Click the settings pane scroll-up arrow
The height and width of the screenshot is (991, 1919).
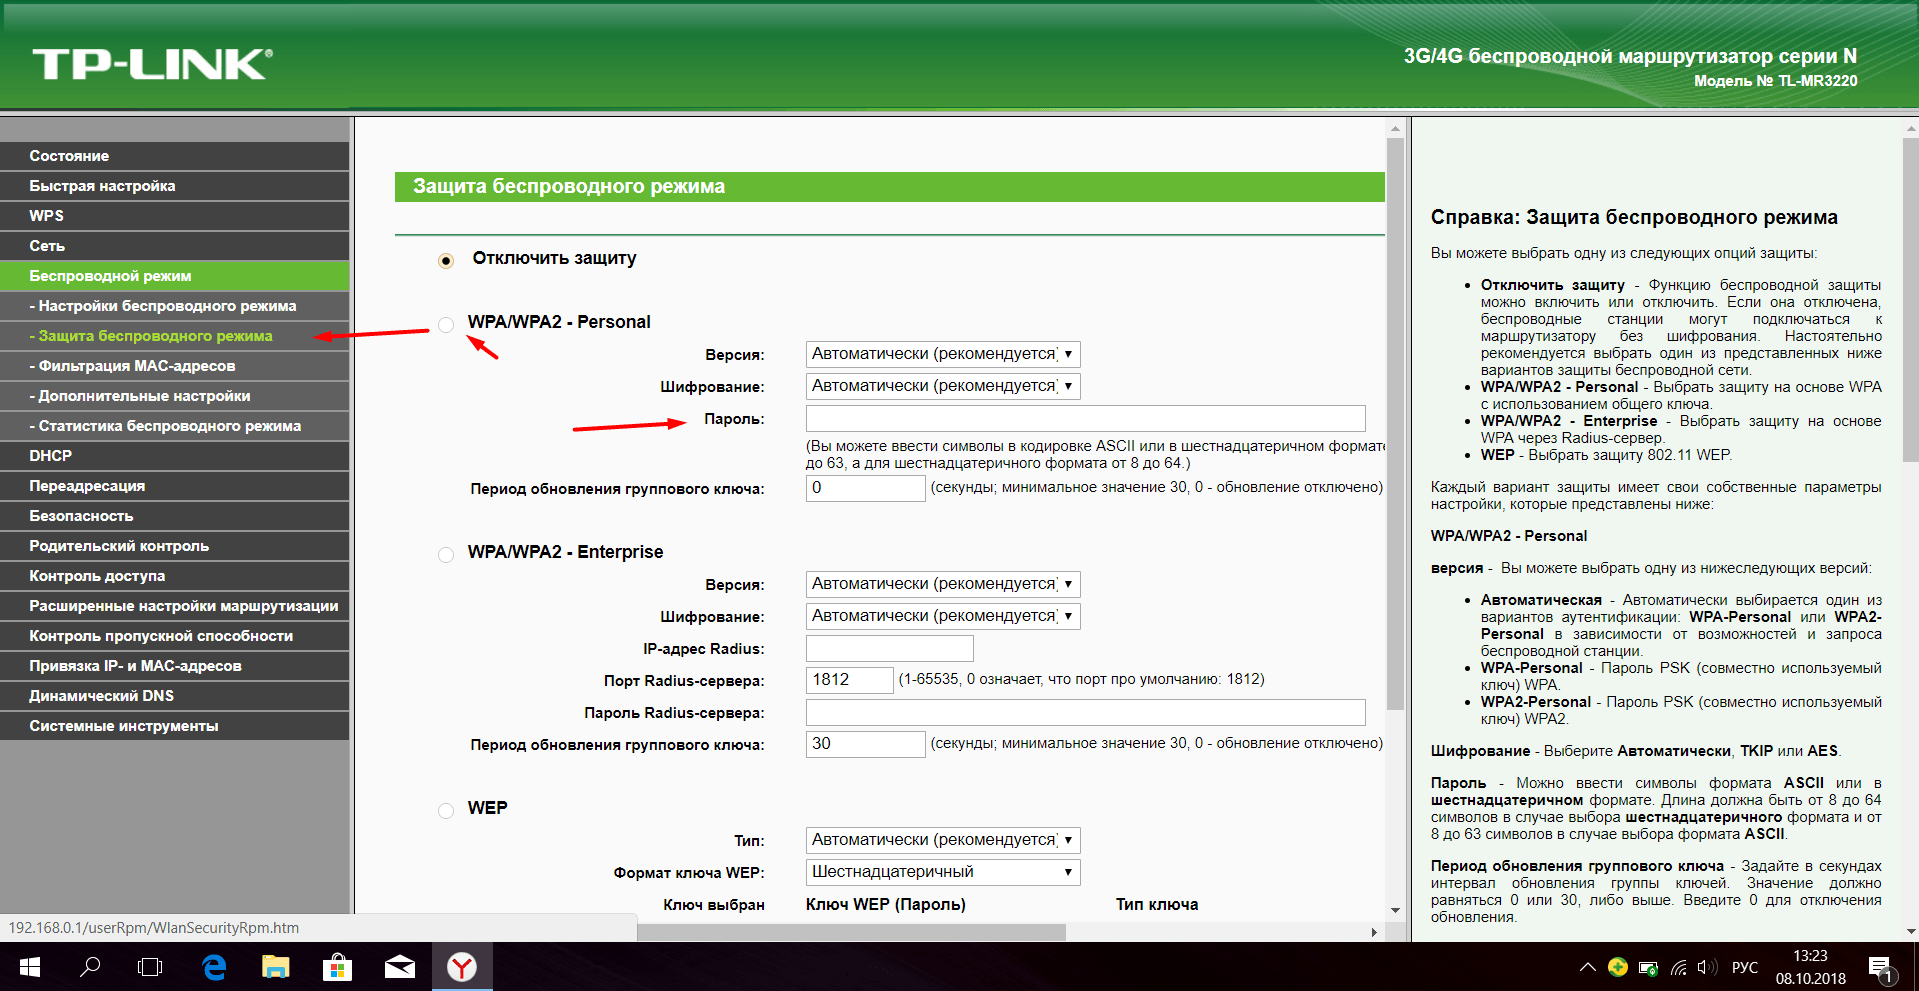1396,129
